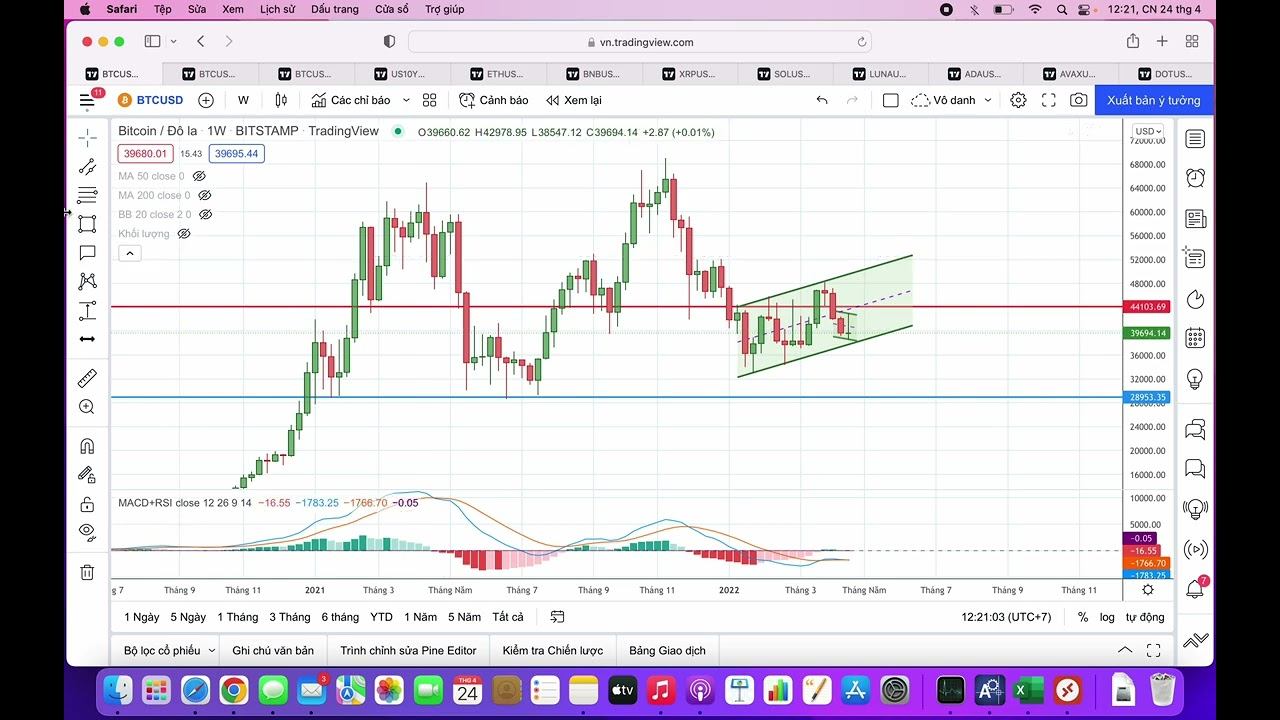This screenshot has width=1280, height=720.
Task: Click Xuất bản ý tưởng publish button
Action: [1154, 100]
